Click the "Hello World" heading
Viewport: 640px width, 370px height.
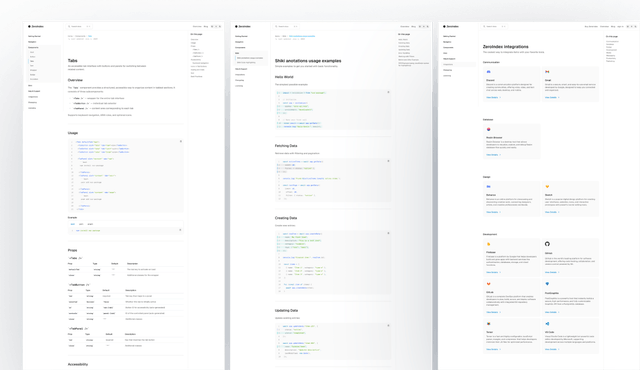pyautogui.click(x=284, y=77)
